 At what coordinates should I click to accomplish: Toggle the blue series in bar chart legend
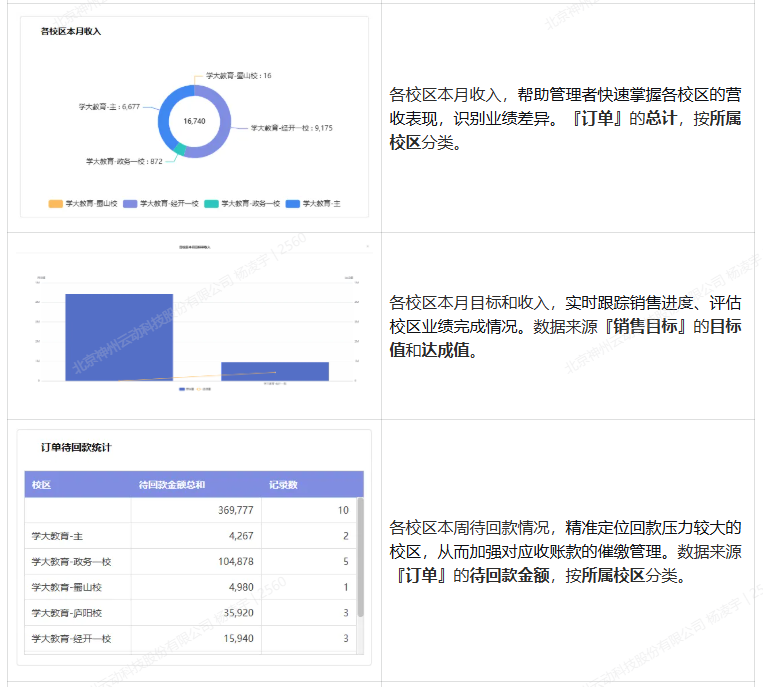coord(181,388)
